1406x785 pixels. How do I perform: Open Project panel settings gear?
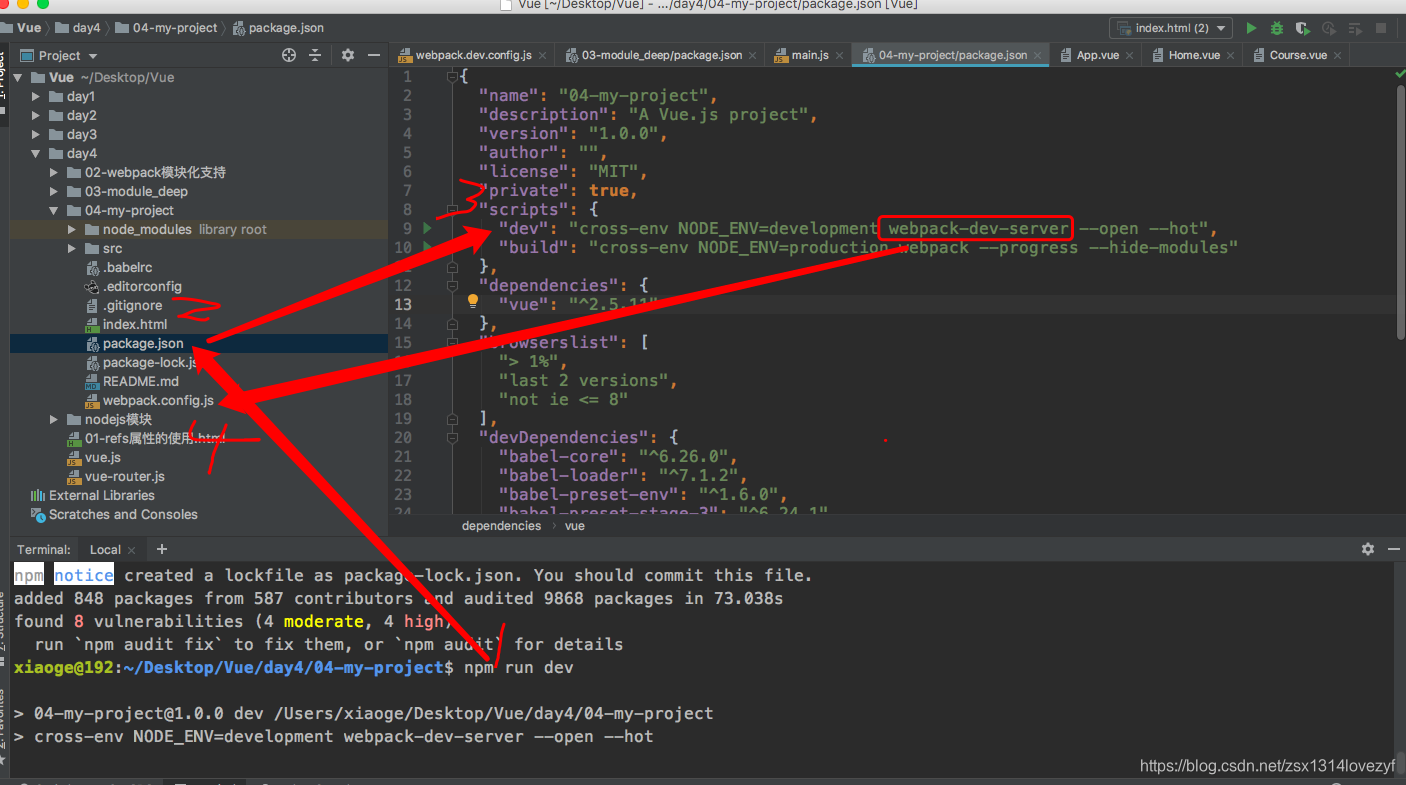pos(348,55)
